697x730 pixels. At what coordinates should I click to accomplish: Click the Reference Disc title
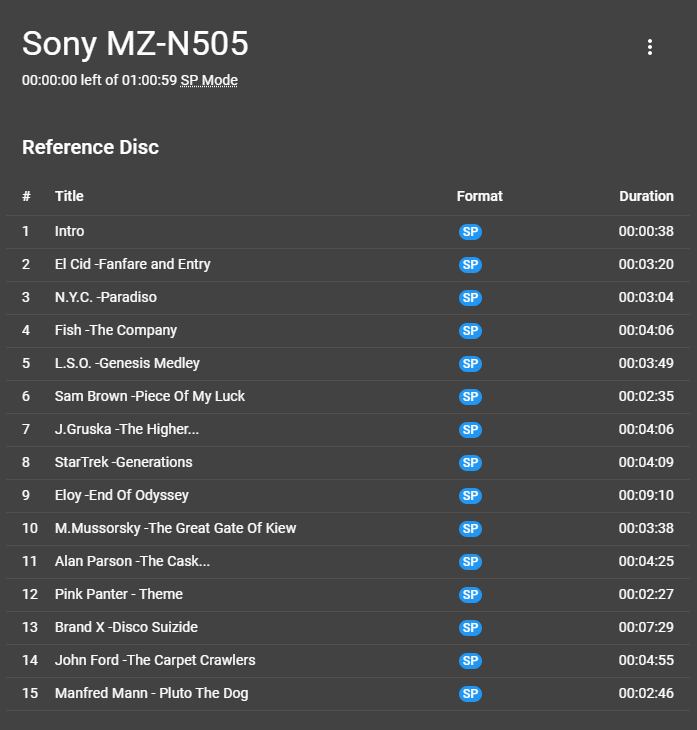[x=90, y=147]
